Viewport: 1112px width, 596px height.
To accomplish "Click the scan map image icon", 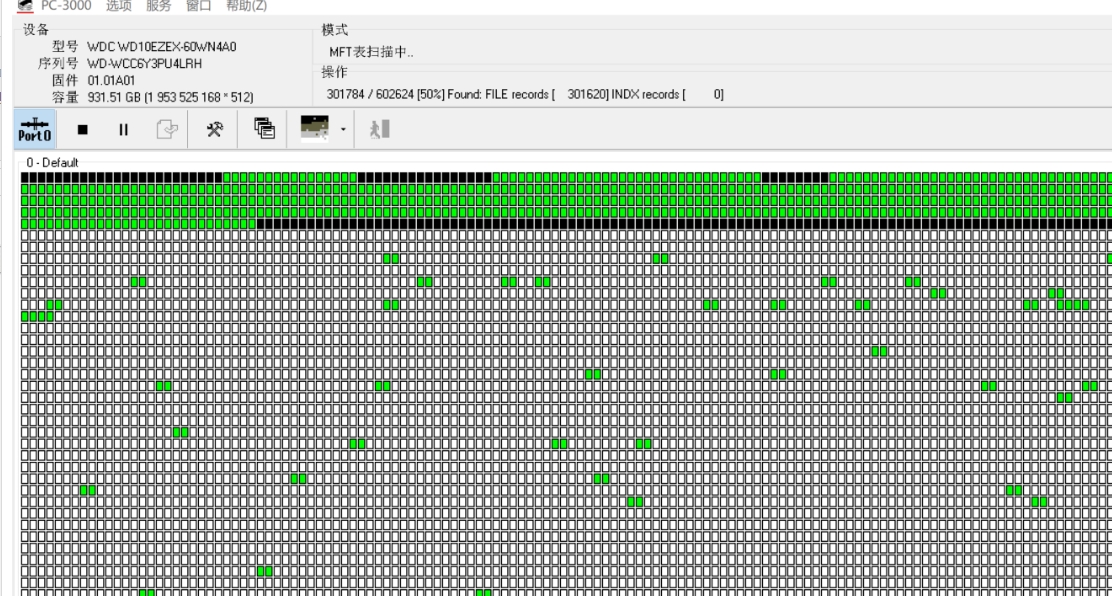I will click(x=314, y=128).
